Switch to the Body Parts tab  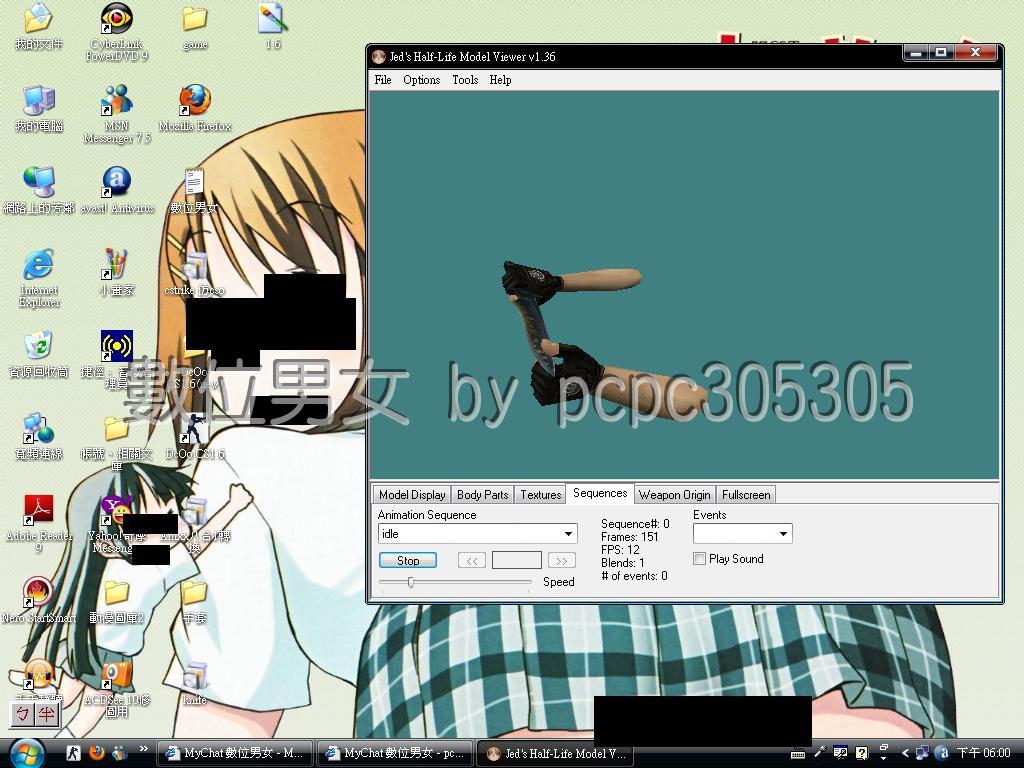click(x=483, y=495)
